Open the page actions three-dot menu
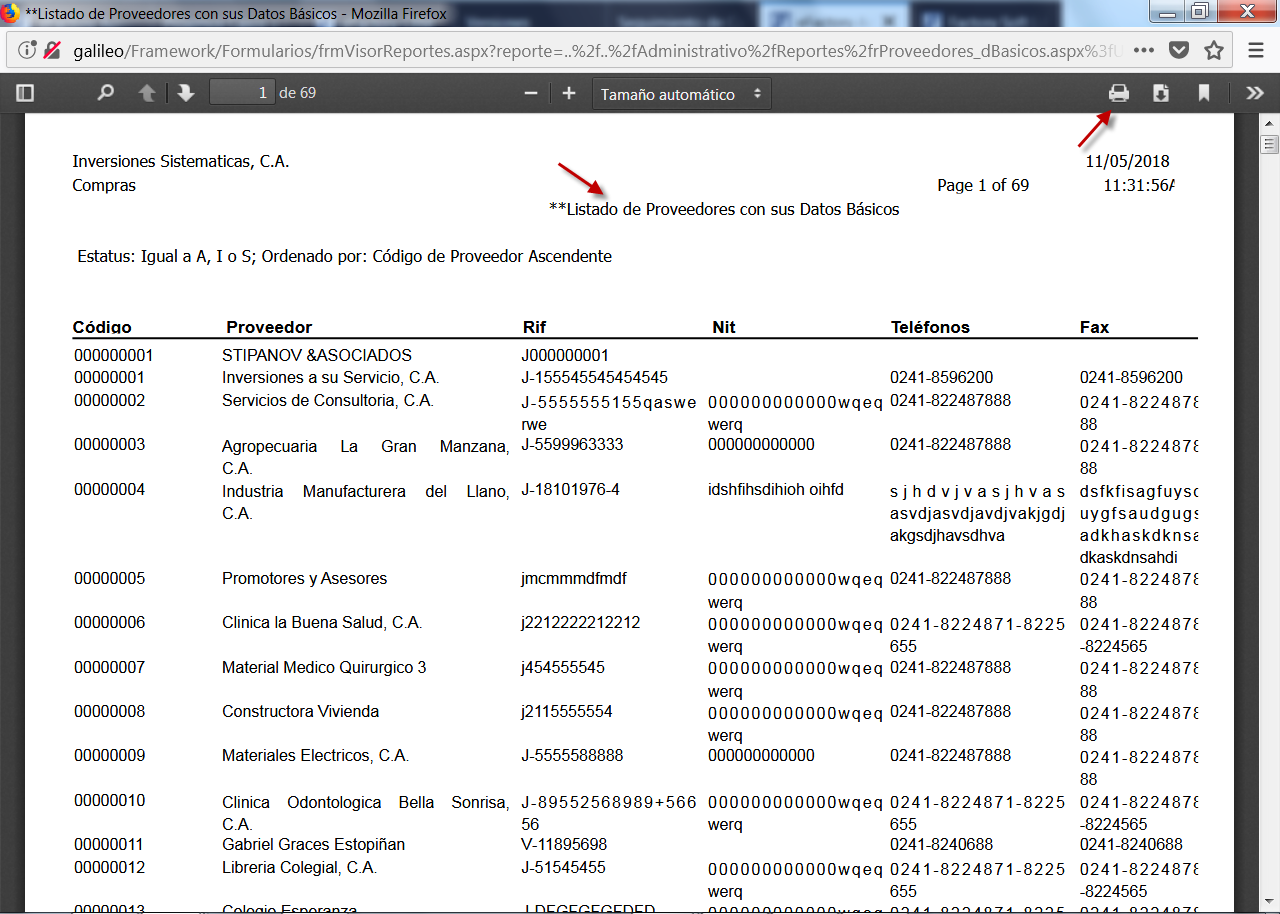 [x=1144, y=50]
